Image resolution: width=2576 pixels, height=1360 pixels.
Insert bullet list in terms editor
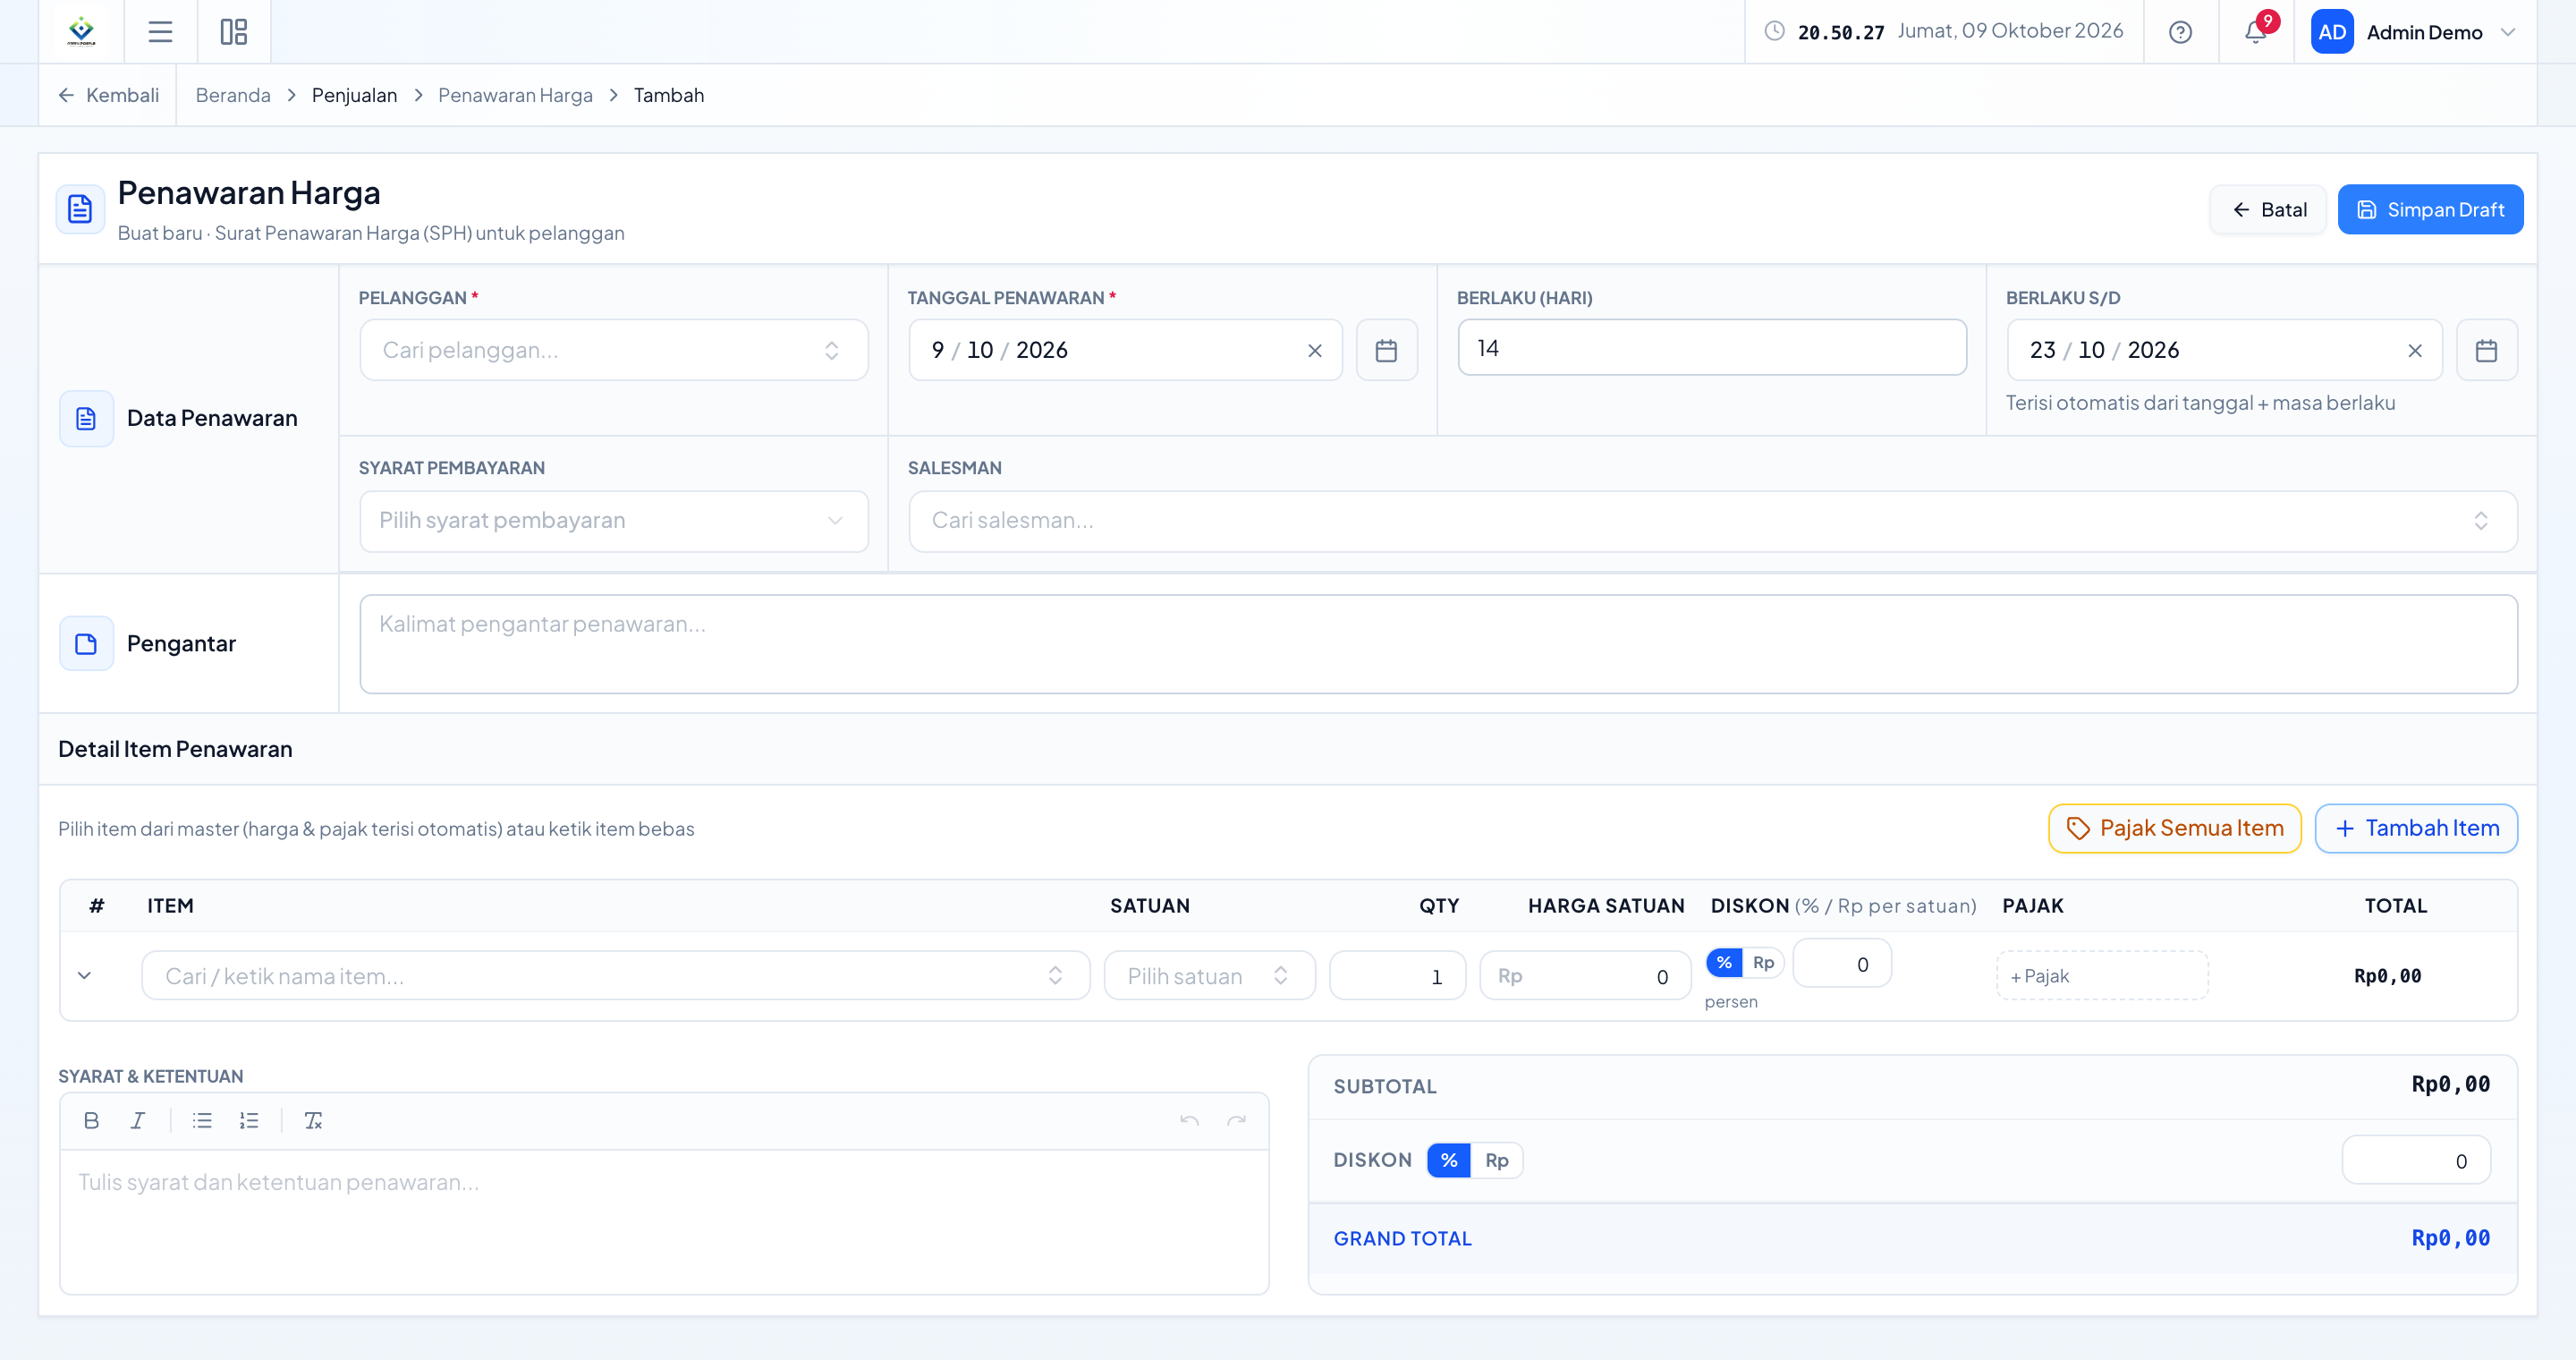tap(202, 1120)
